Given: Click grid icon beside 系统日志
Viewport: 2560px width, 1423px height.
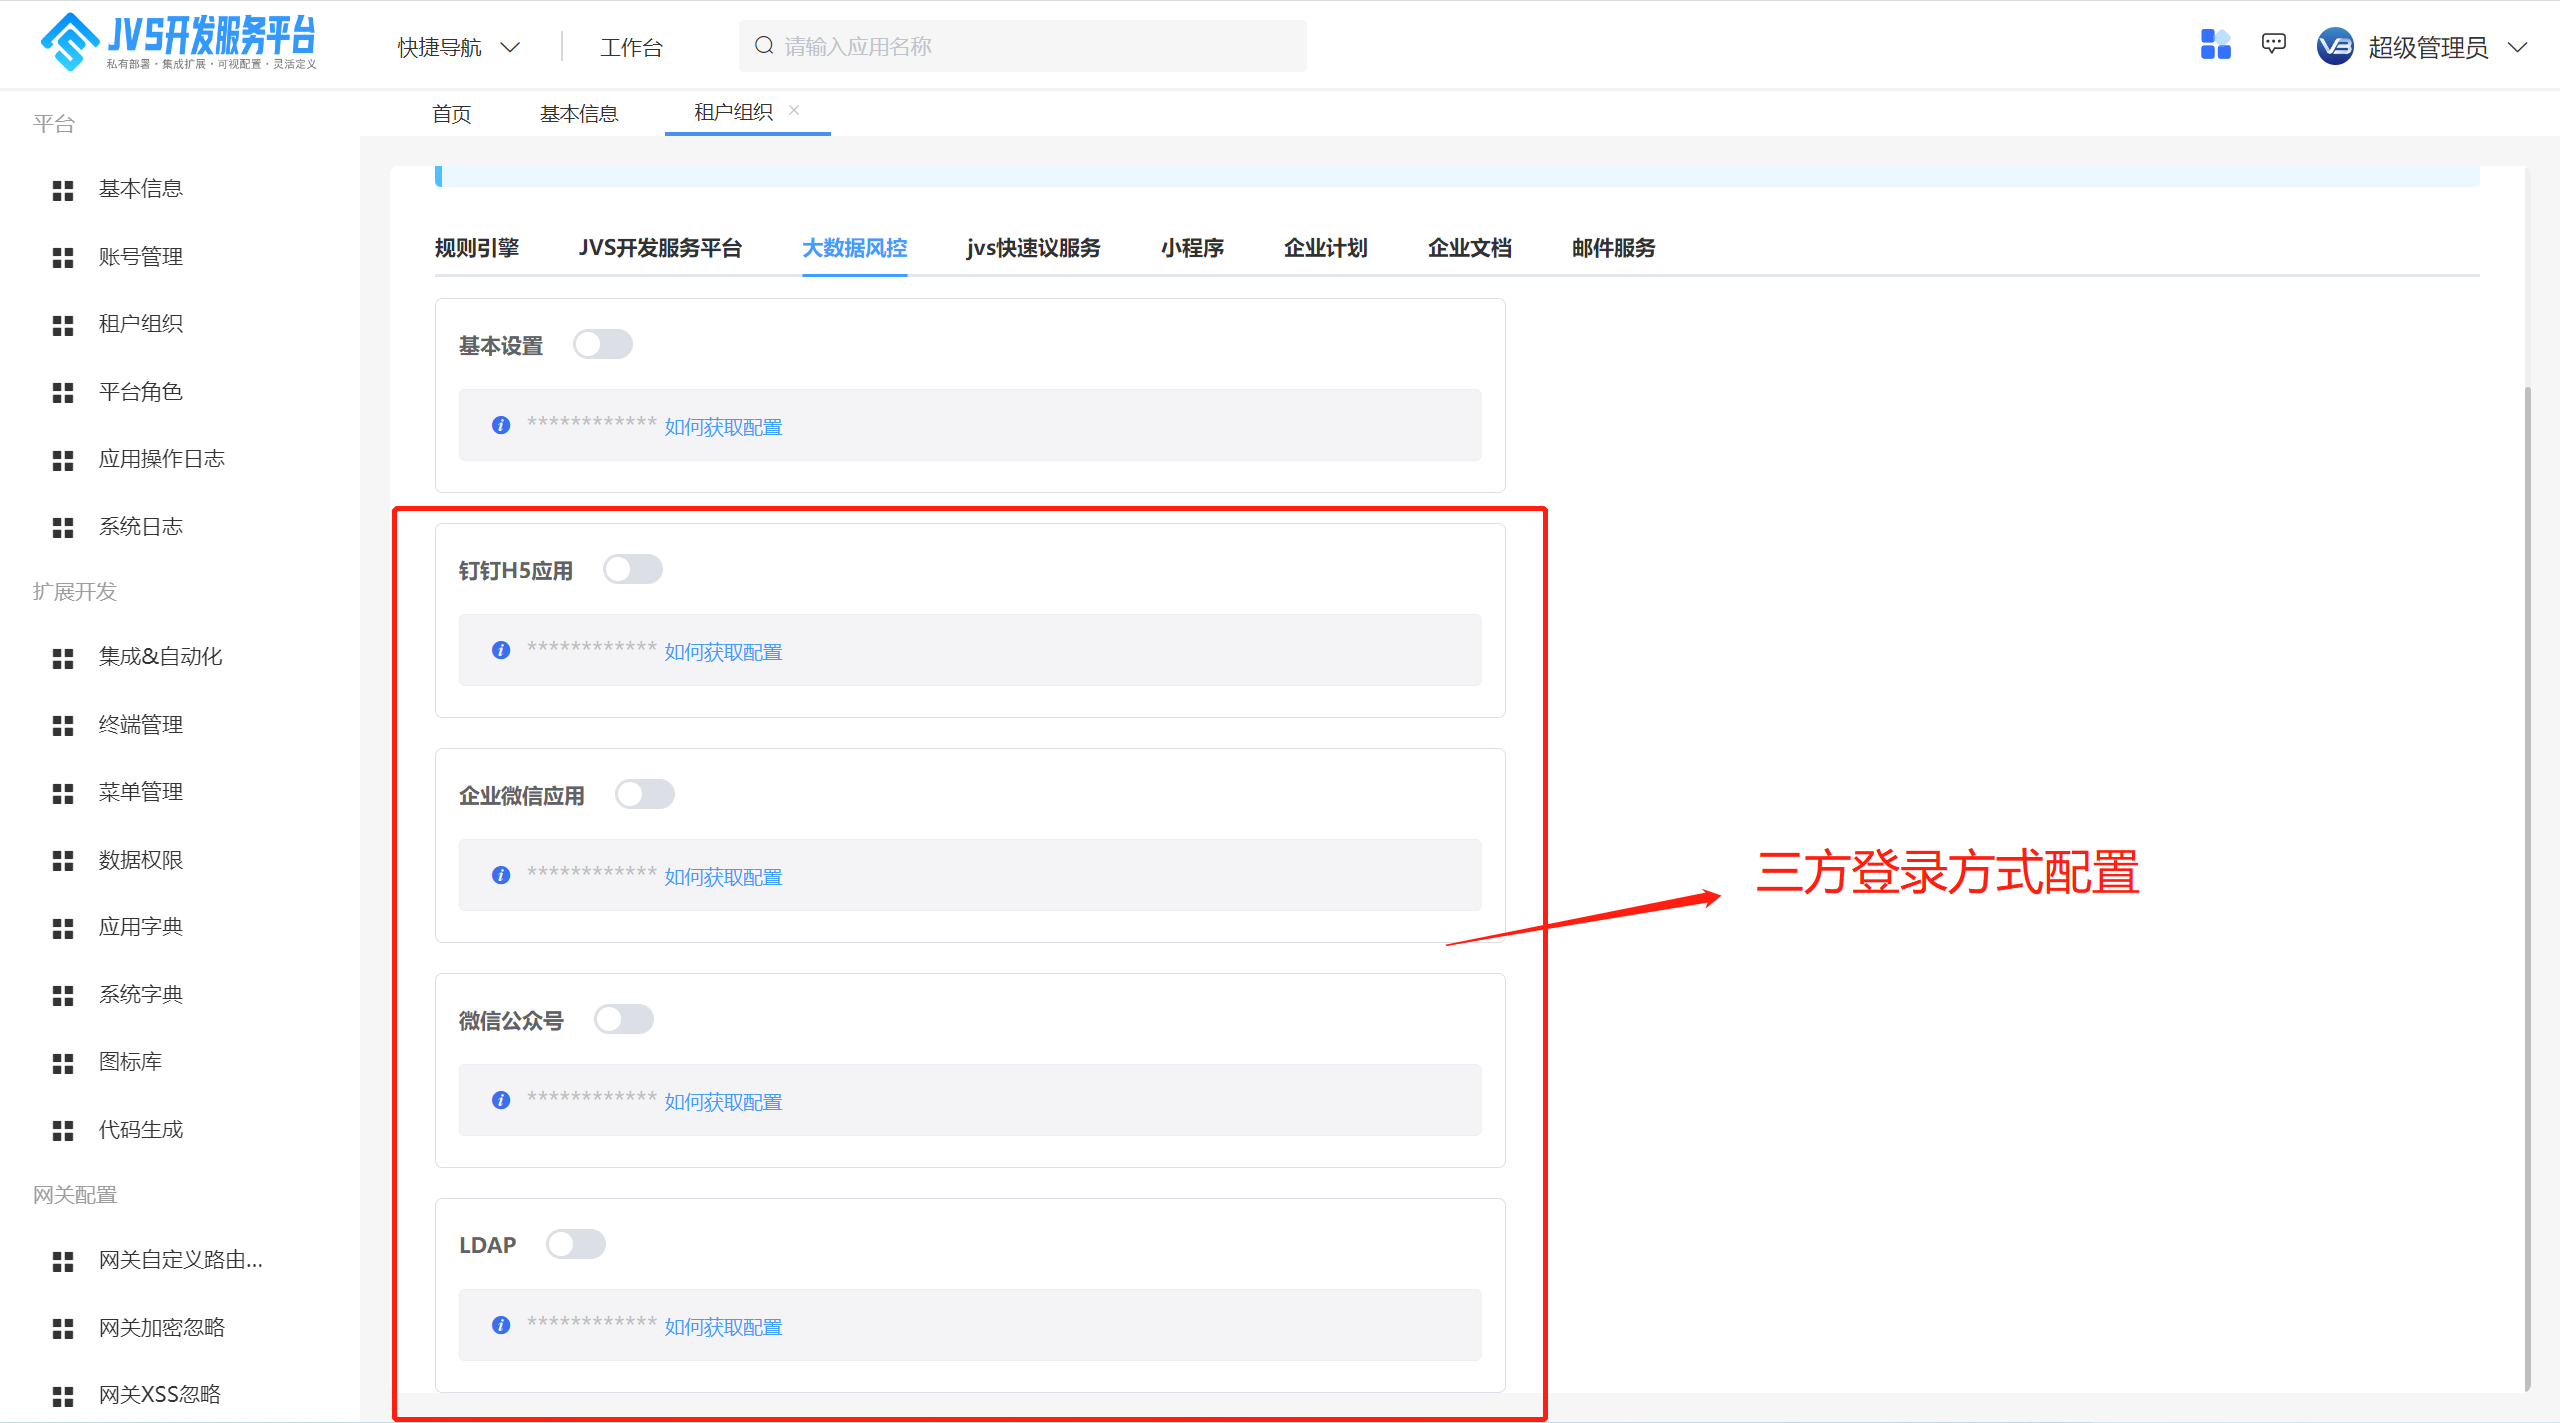Looking at the screenshot, I should click(63, 528).
